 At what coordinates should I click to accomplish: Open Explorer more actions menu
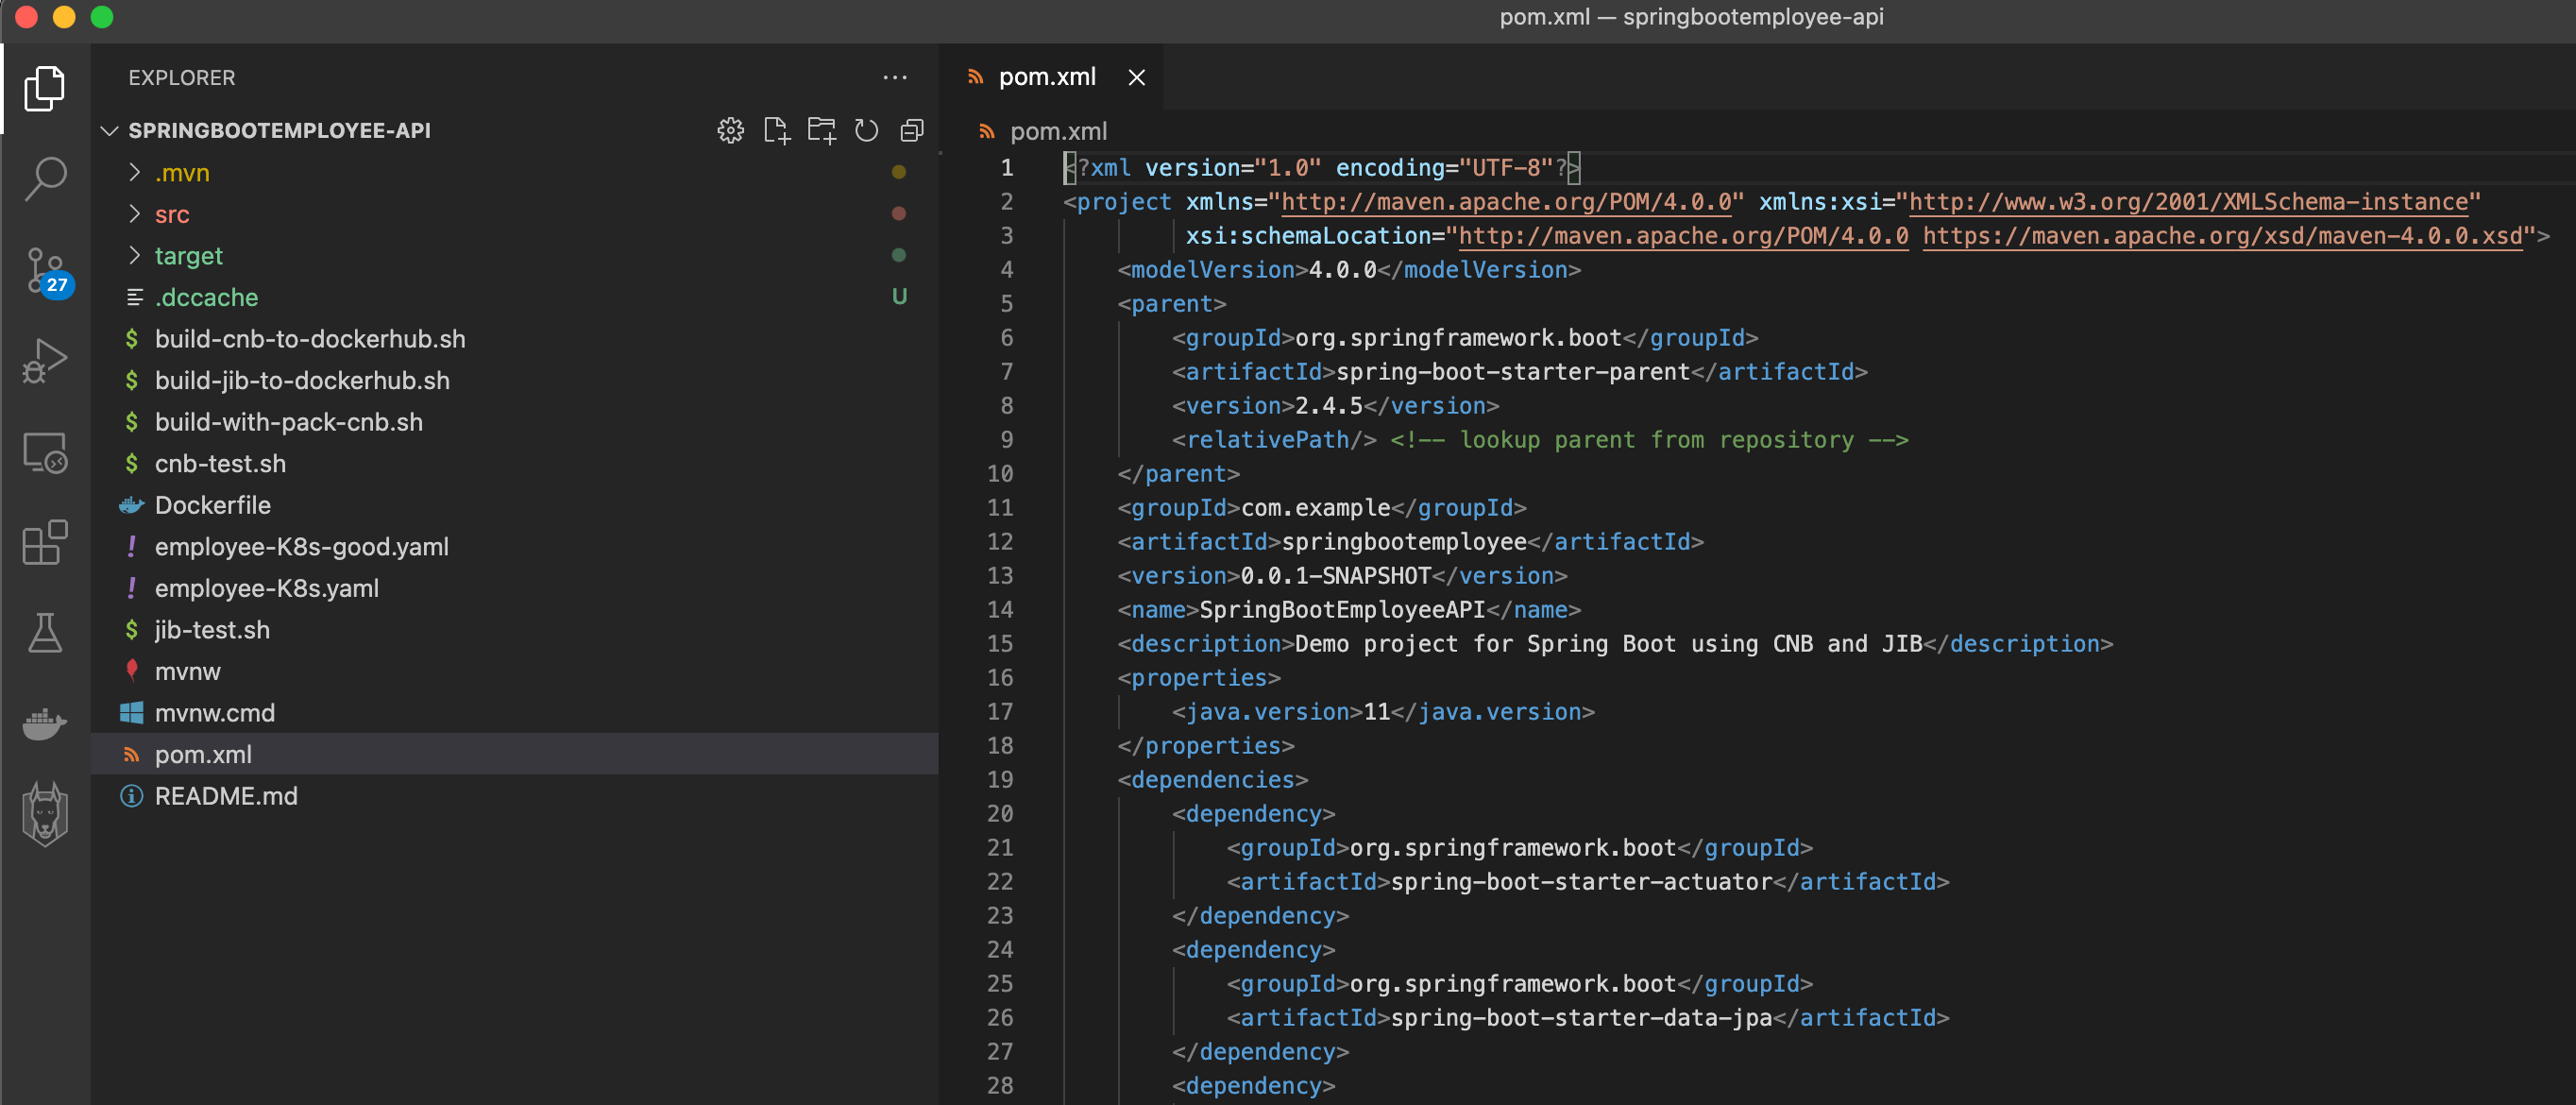895,77
